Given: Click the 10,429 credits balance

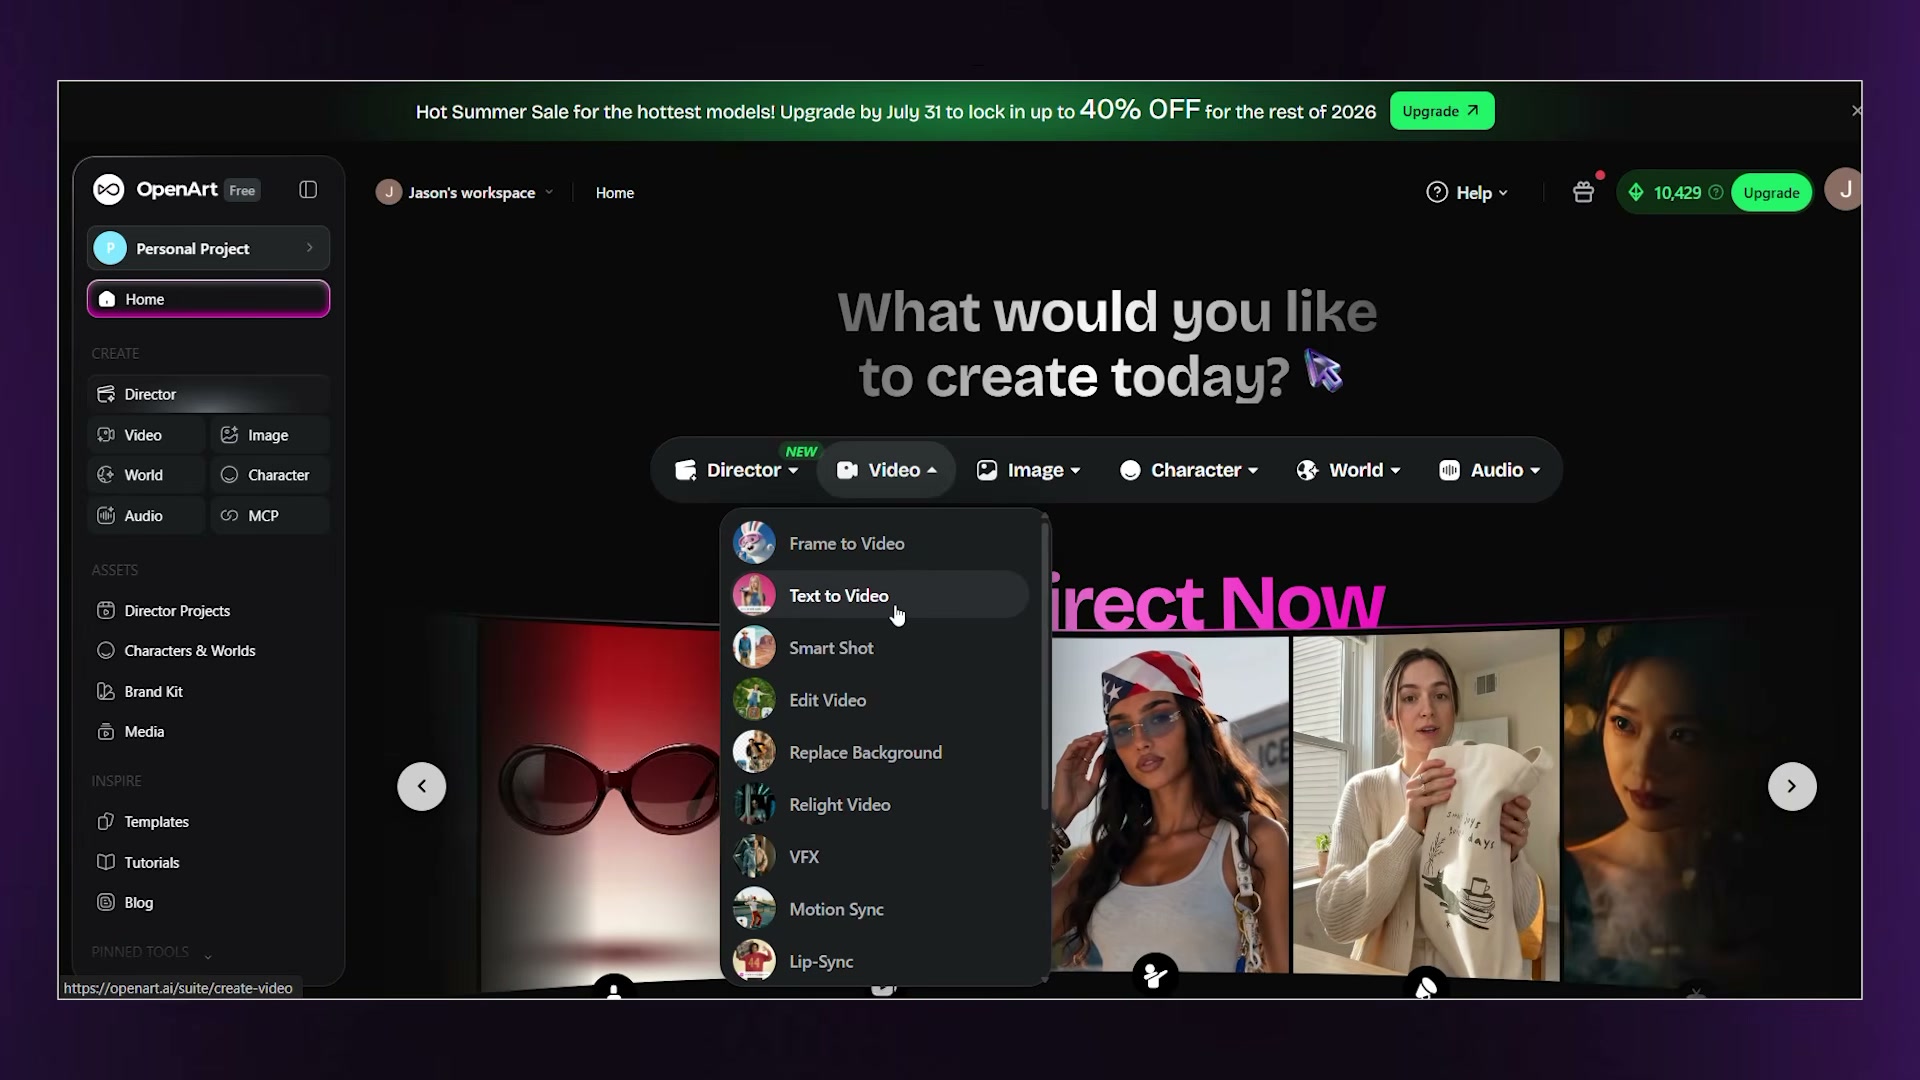Looking at the screenshot, I should [x=1677, y=193].
